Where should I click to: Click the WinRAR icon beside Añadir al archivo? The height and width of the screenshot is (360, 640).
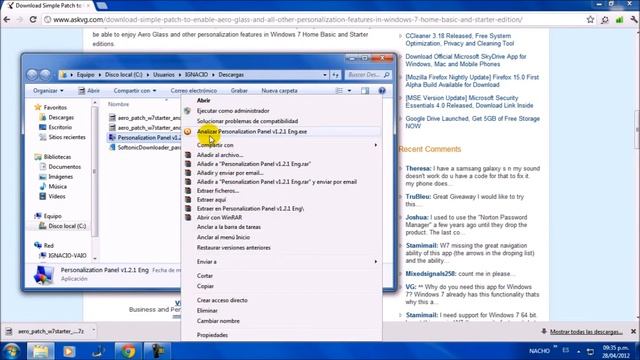188,155
